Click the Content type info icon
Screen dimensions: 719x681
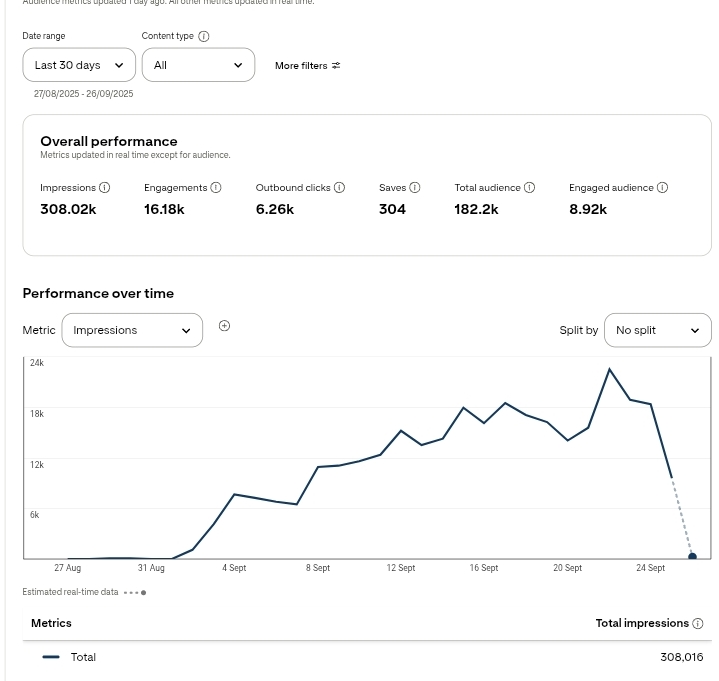pyautogui.click(x=204, y=36)
